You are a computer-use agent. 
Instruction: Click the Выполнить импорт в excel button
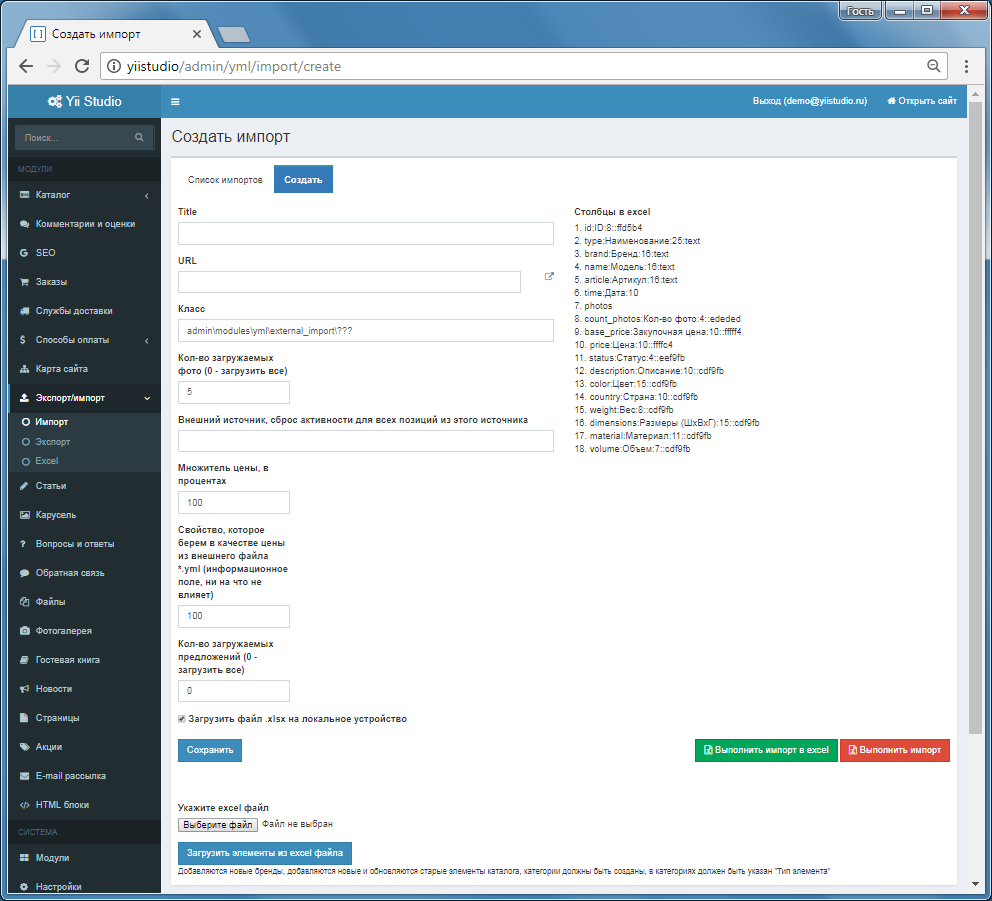pyautogui.click(x=766, y=750)
